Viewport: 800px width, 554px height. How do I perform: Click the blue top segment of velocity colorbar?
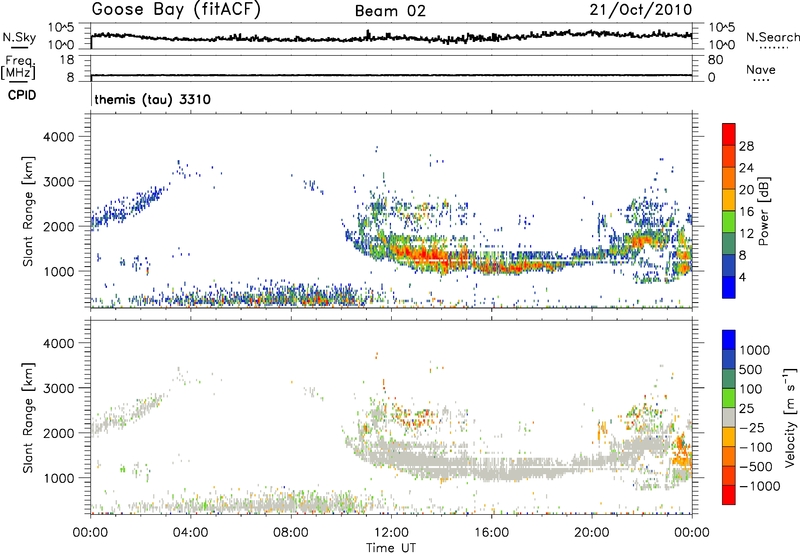(729, 340)
